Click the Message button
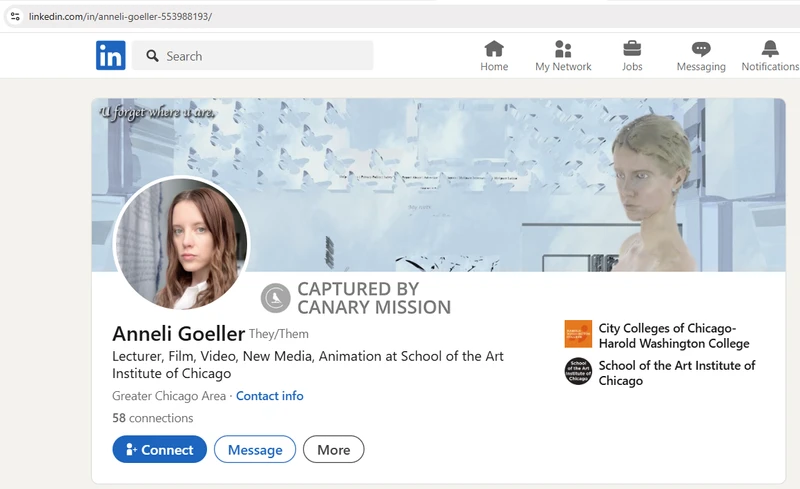This screenshot has height=489, width=800. [255, 449]
